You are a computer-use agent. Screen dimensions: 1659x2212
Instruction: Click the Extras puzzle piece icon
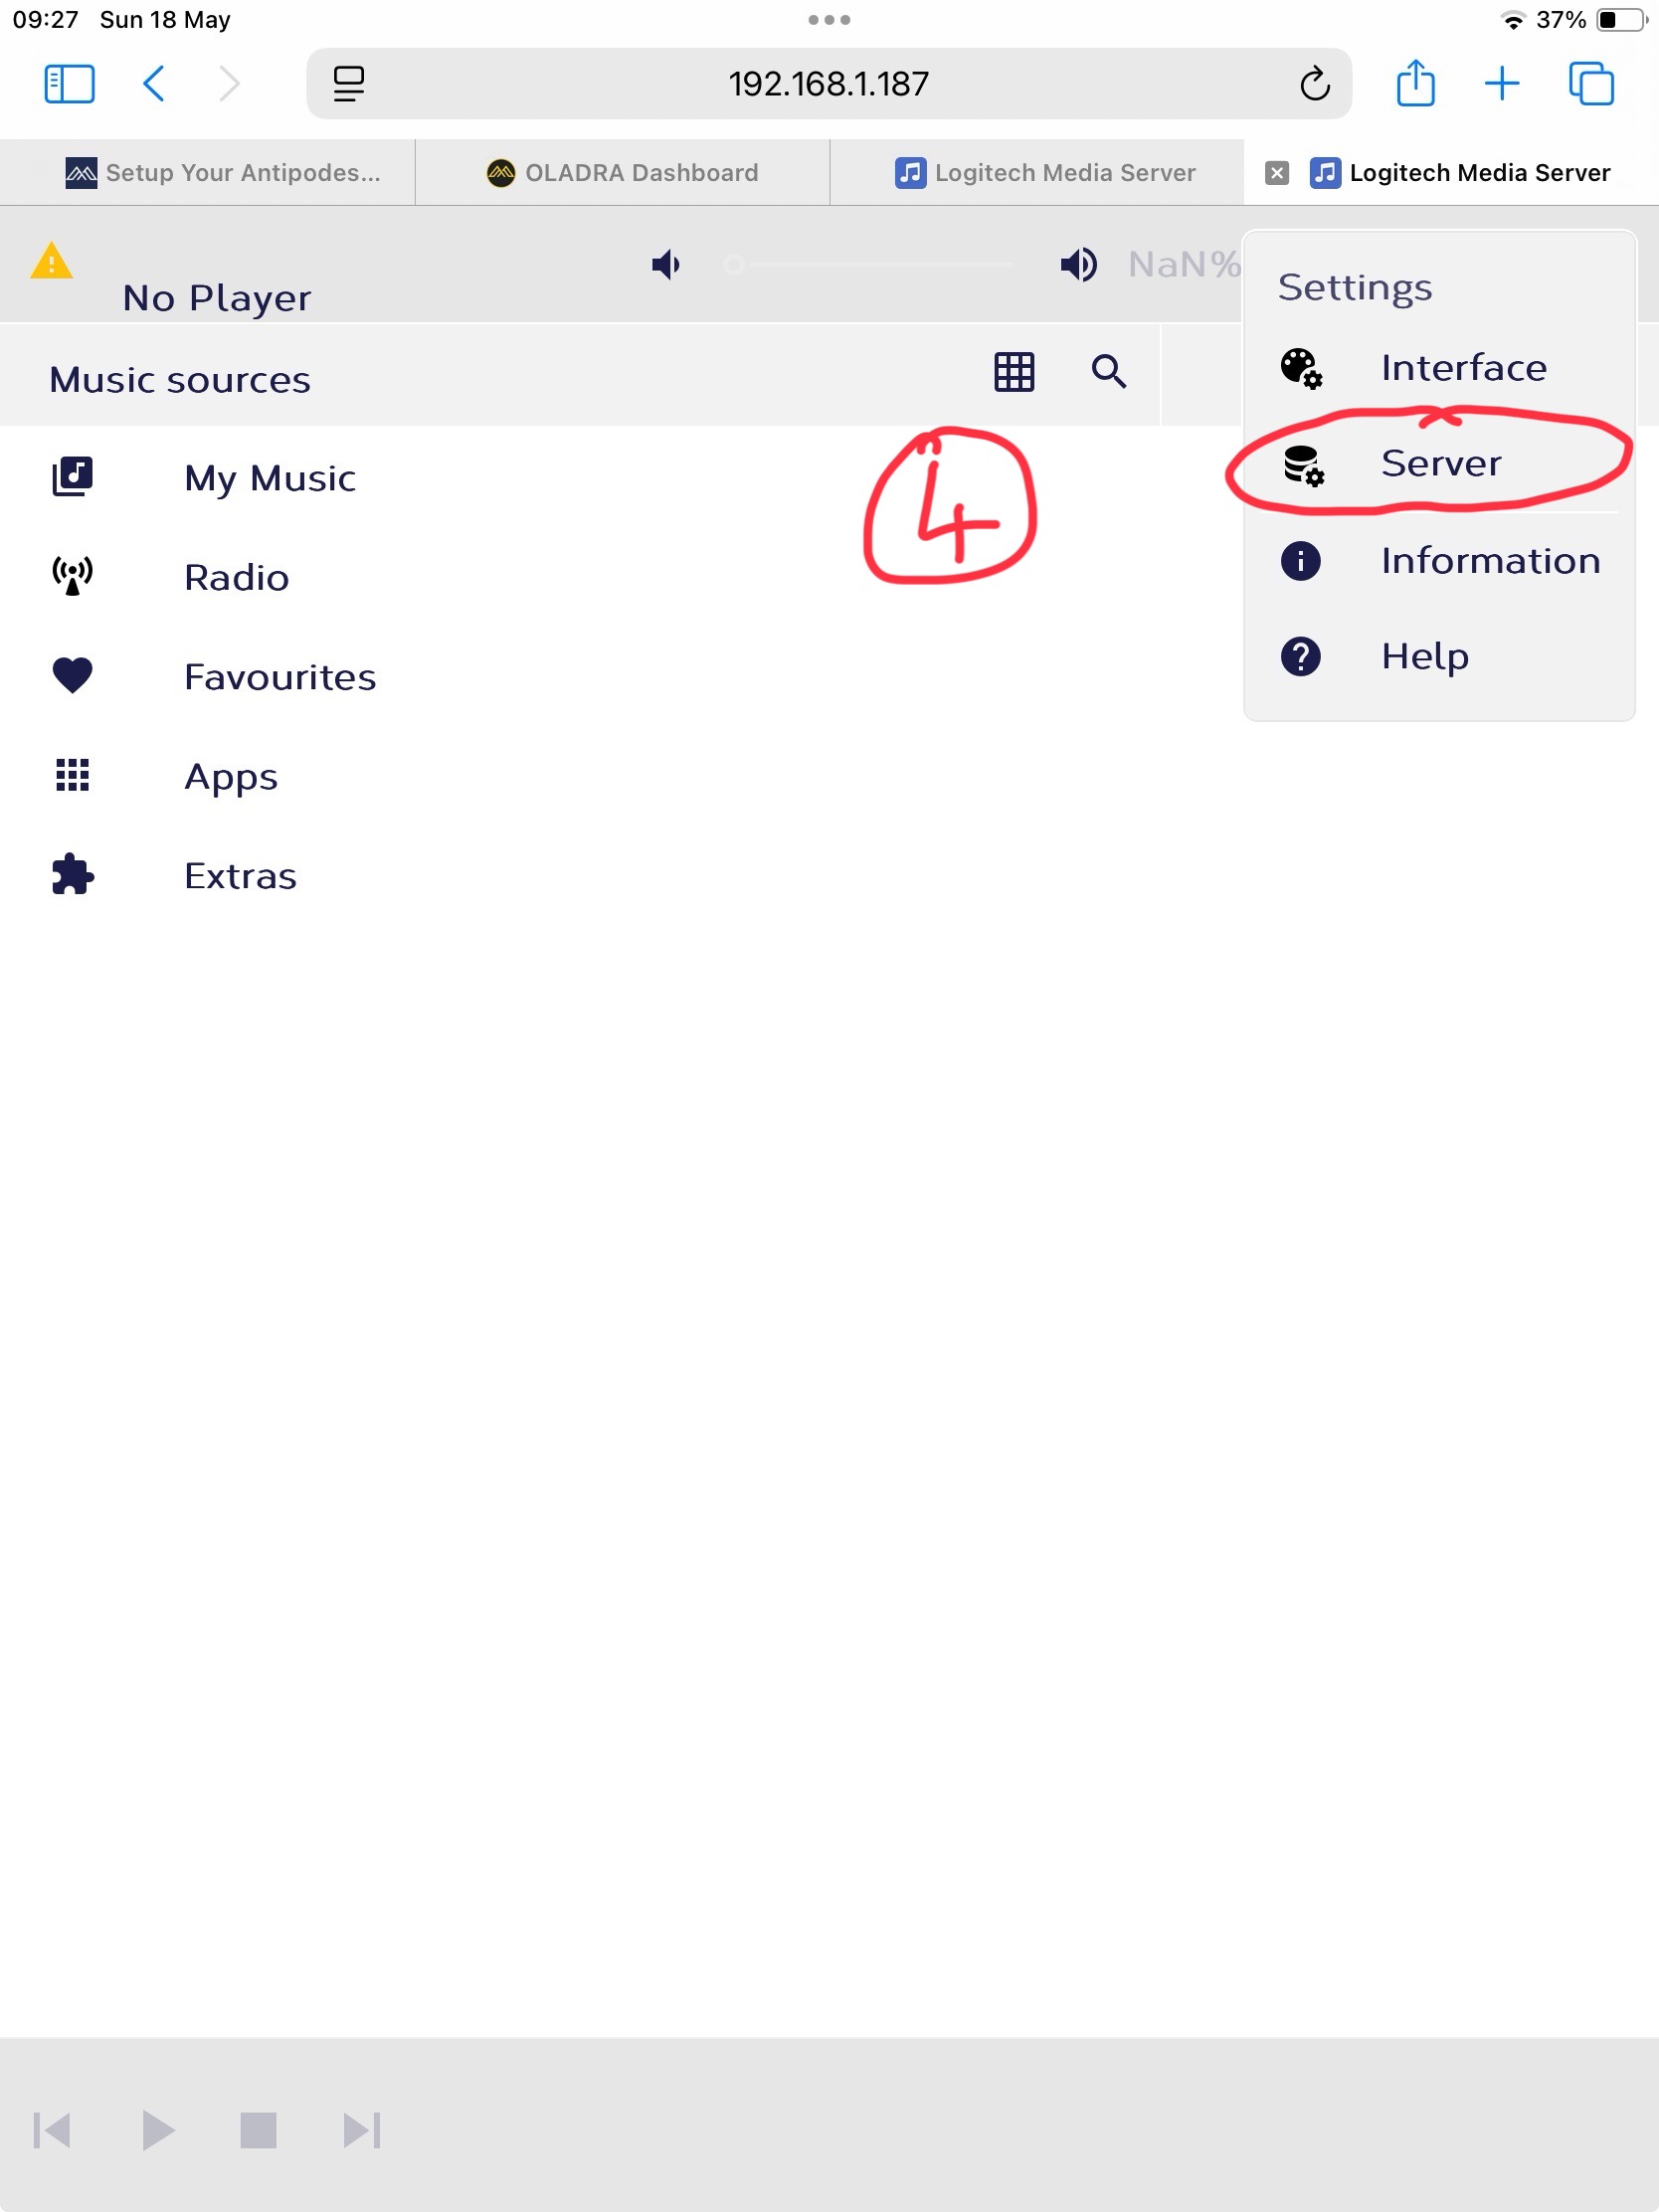coord(72,875)
